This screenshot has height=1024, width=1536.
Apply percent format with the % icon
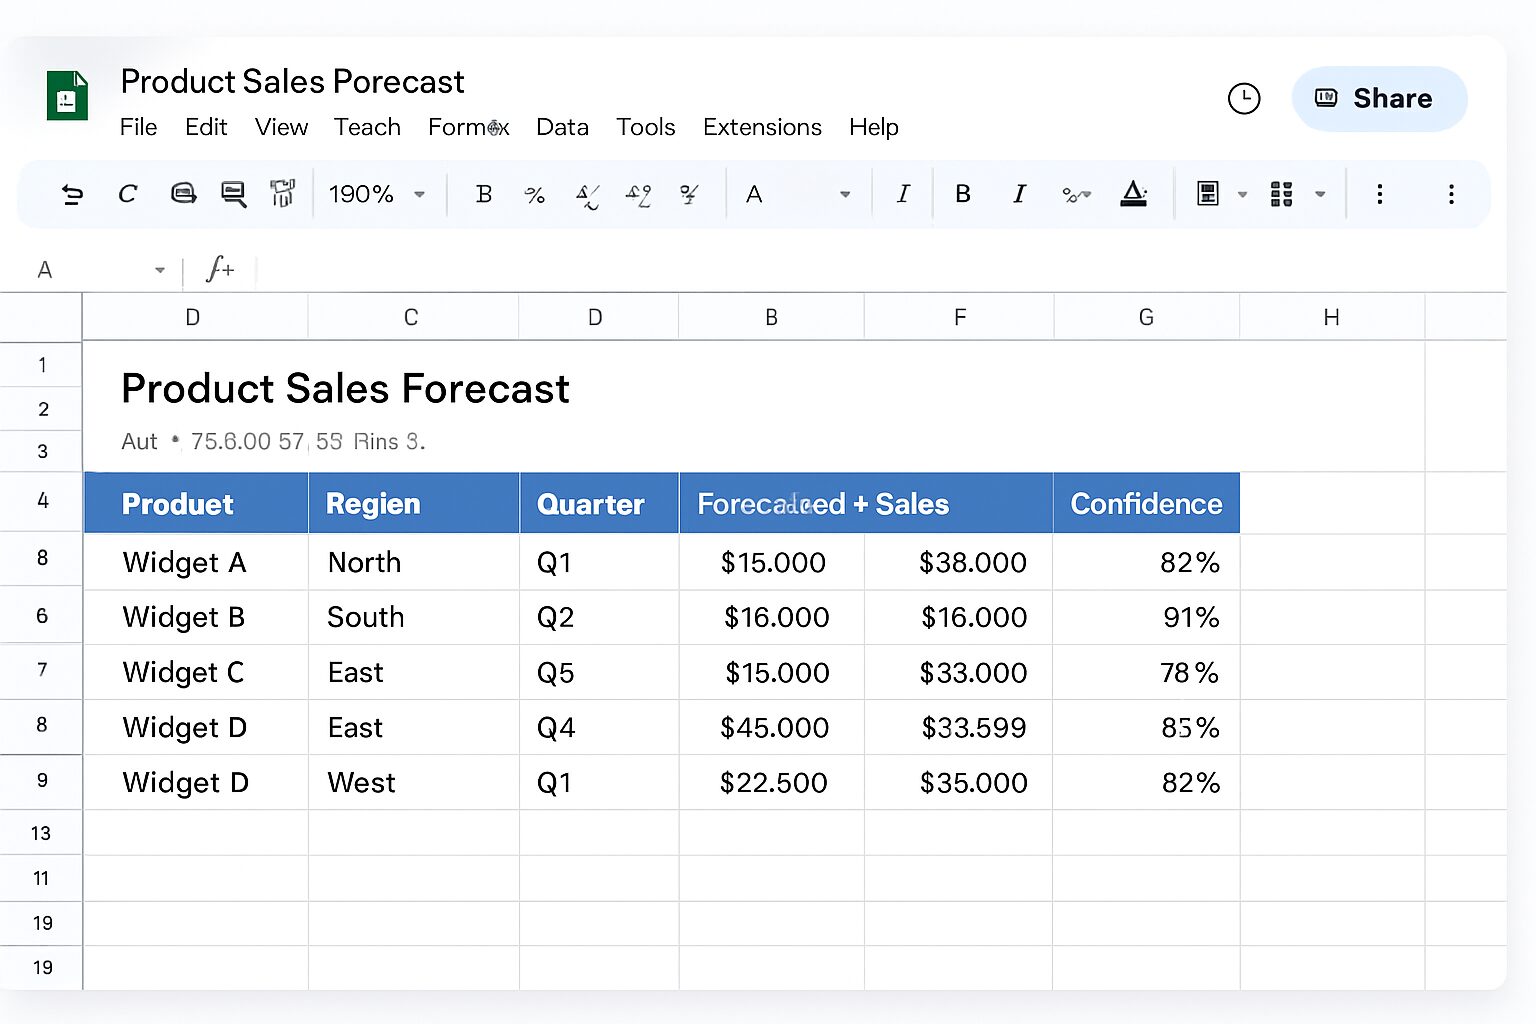(x=535, y=195)
